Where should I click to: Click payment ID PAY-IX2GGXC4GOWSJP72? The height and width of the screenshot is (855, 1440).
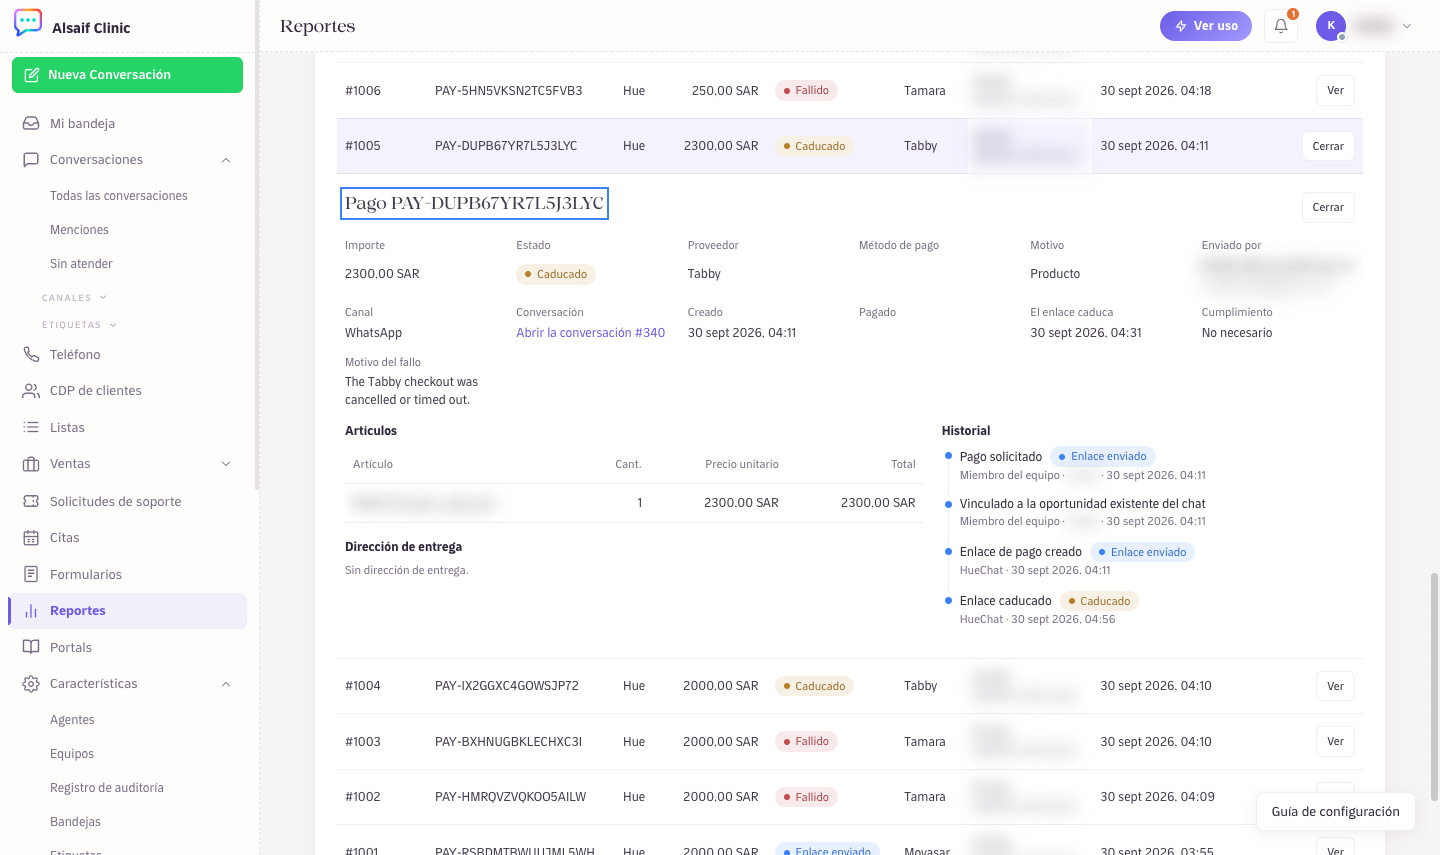(x=507, y=686)
